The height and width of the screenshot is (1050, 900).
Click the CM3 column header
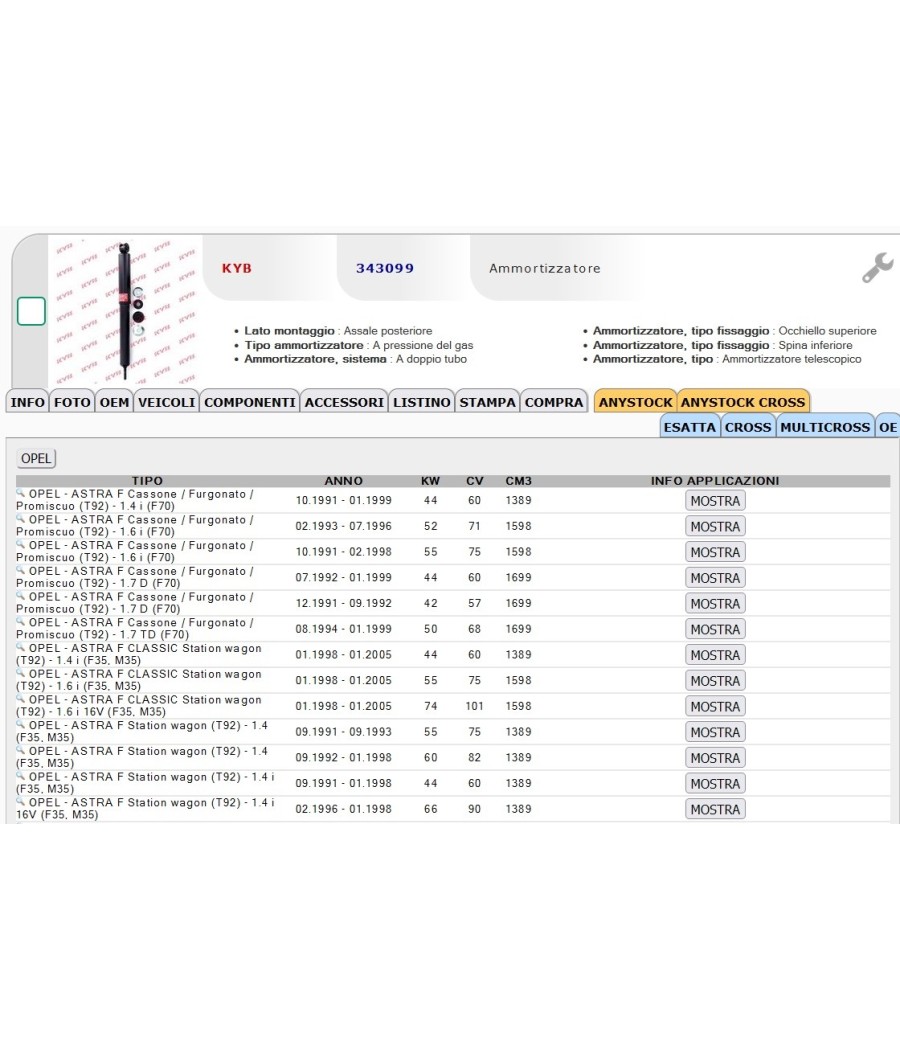pyautogui.click(x=518, y=481)
